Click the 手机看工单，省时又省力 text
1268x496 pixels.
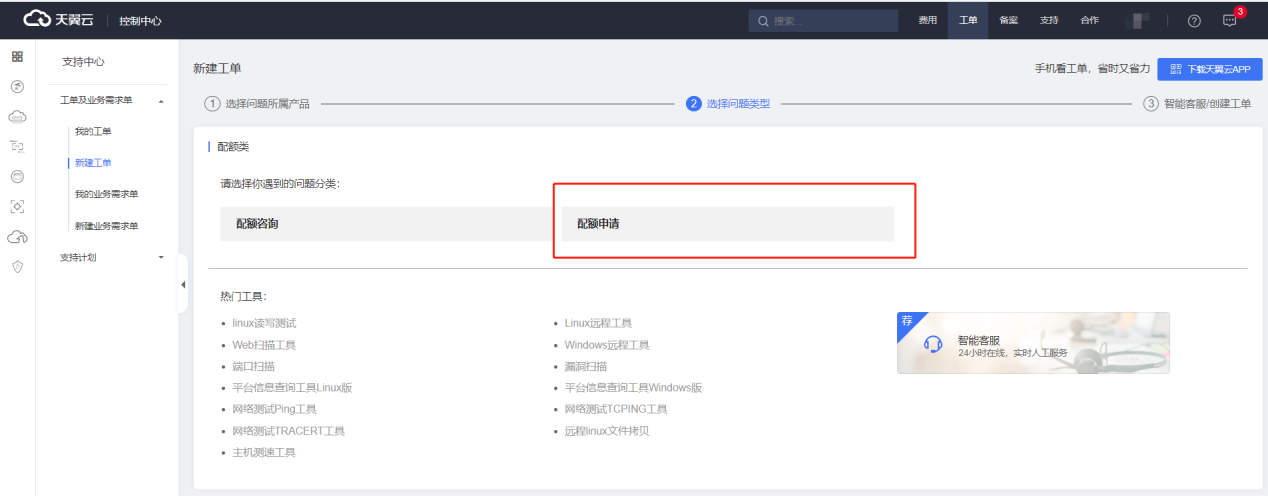click(1092, 69)
